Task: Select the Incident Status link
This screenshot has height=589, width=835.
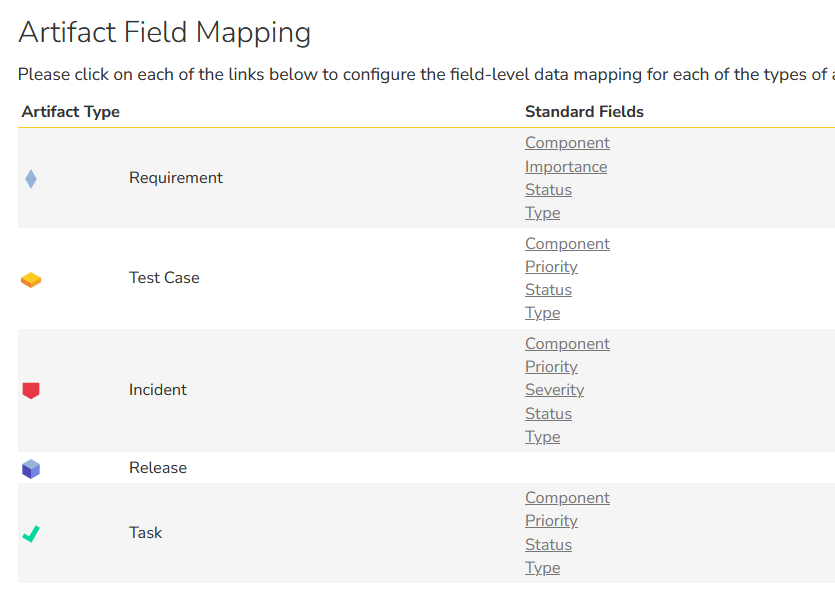Action: point(548,414)
